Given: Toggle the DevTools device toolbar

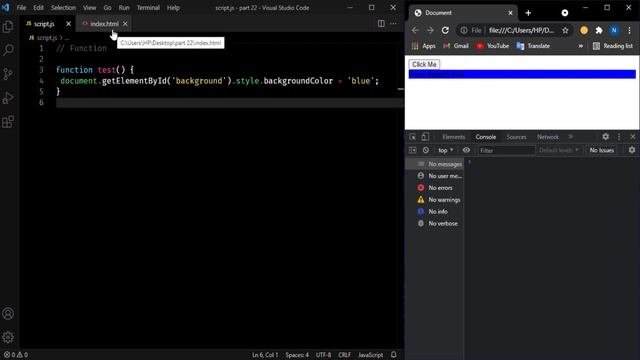Looking at the screenshot, I should pos(425,137).
